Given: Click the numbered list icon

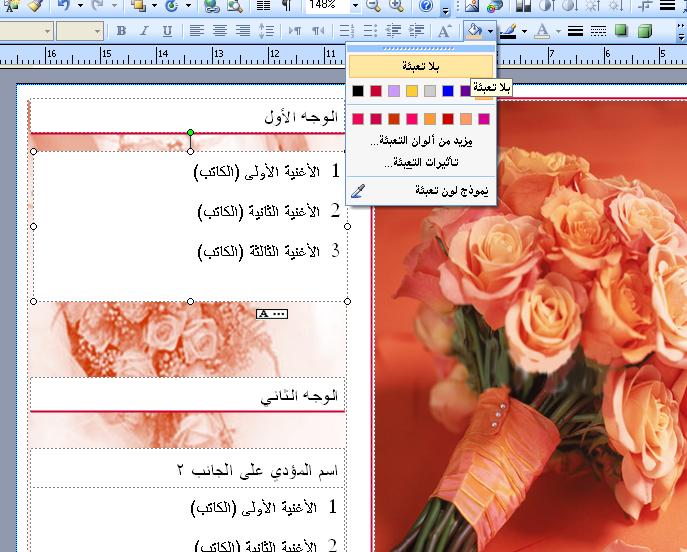Looking at the screenshot, I should coord(346,31).
